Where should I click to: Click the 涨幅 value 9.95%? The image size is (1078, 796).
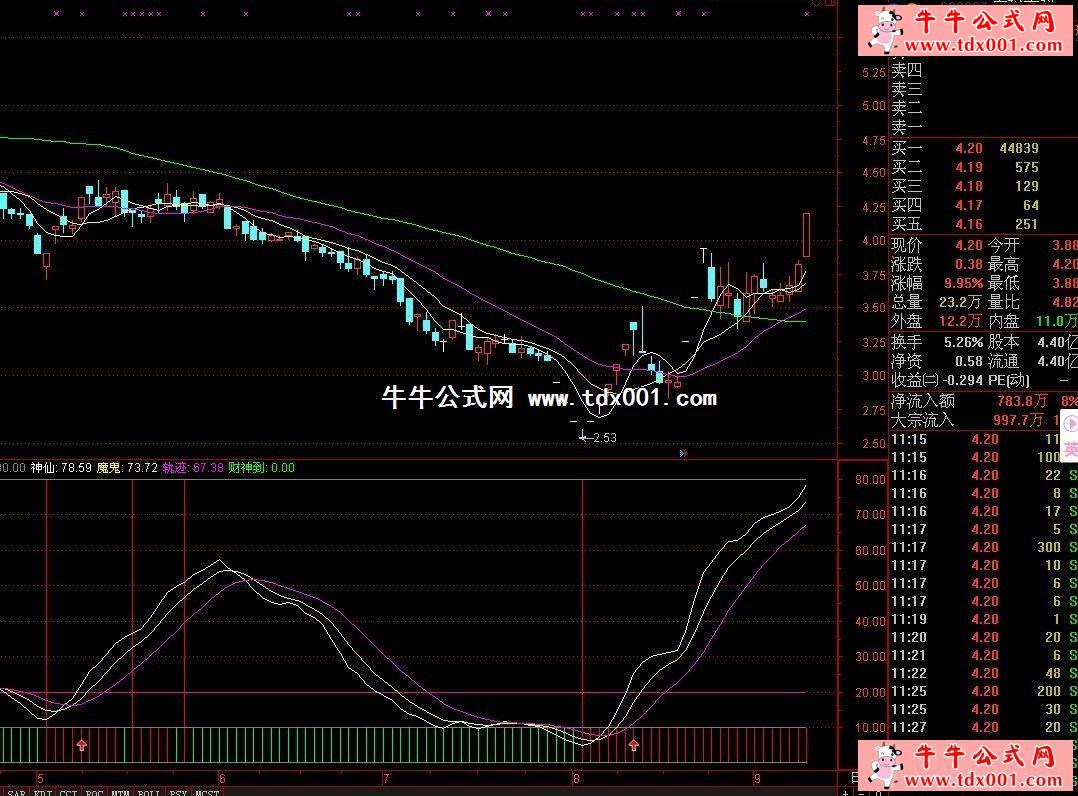[x=965, y=283]
